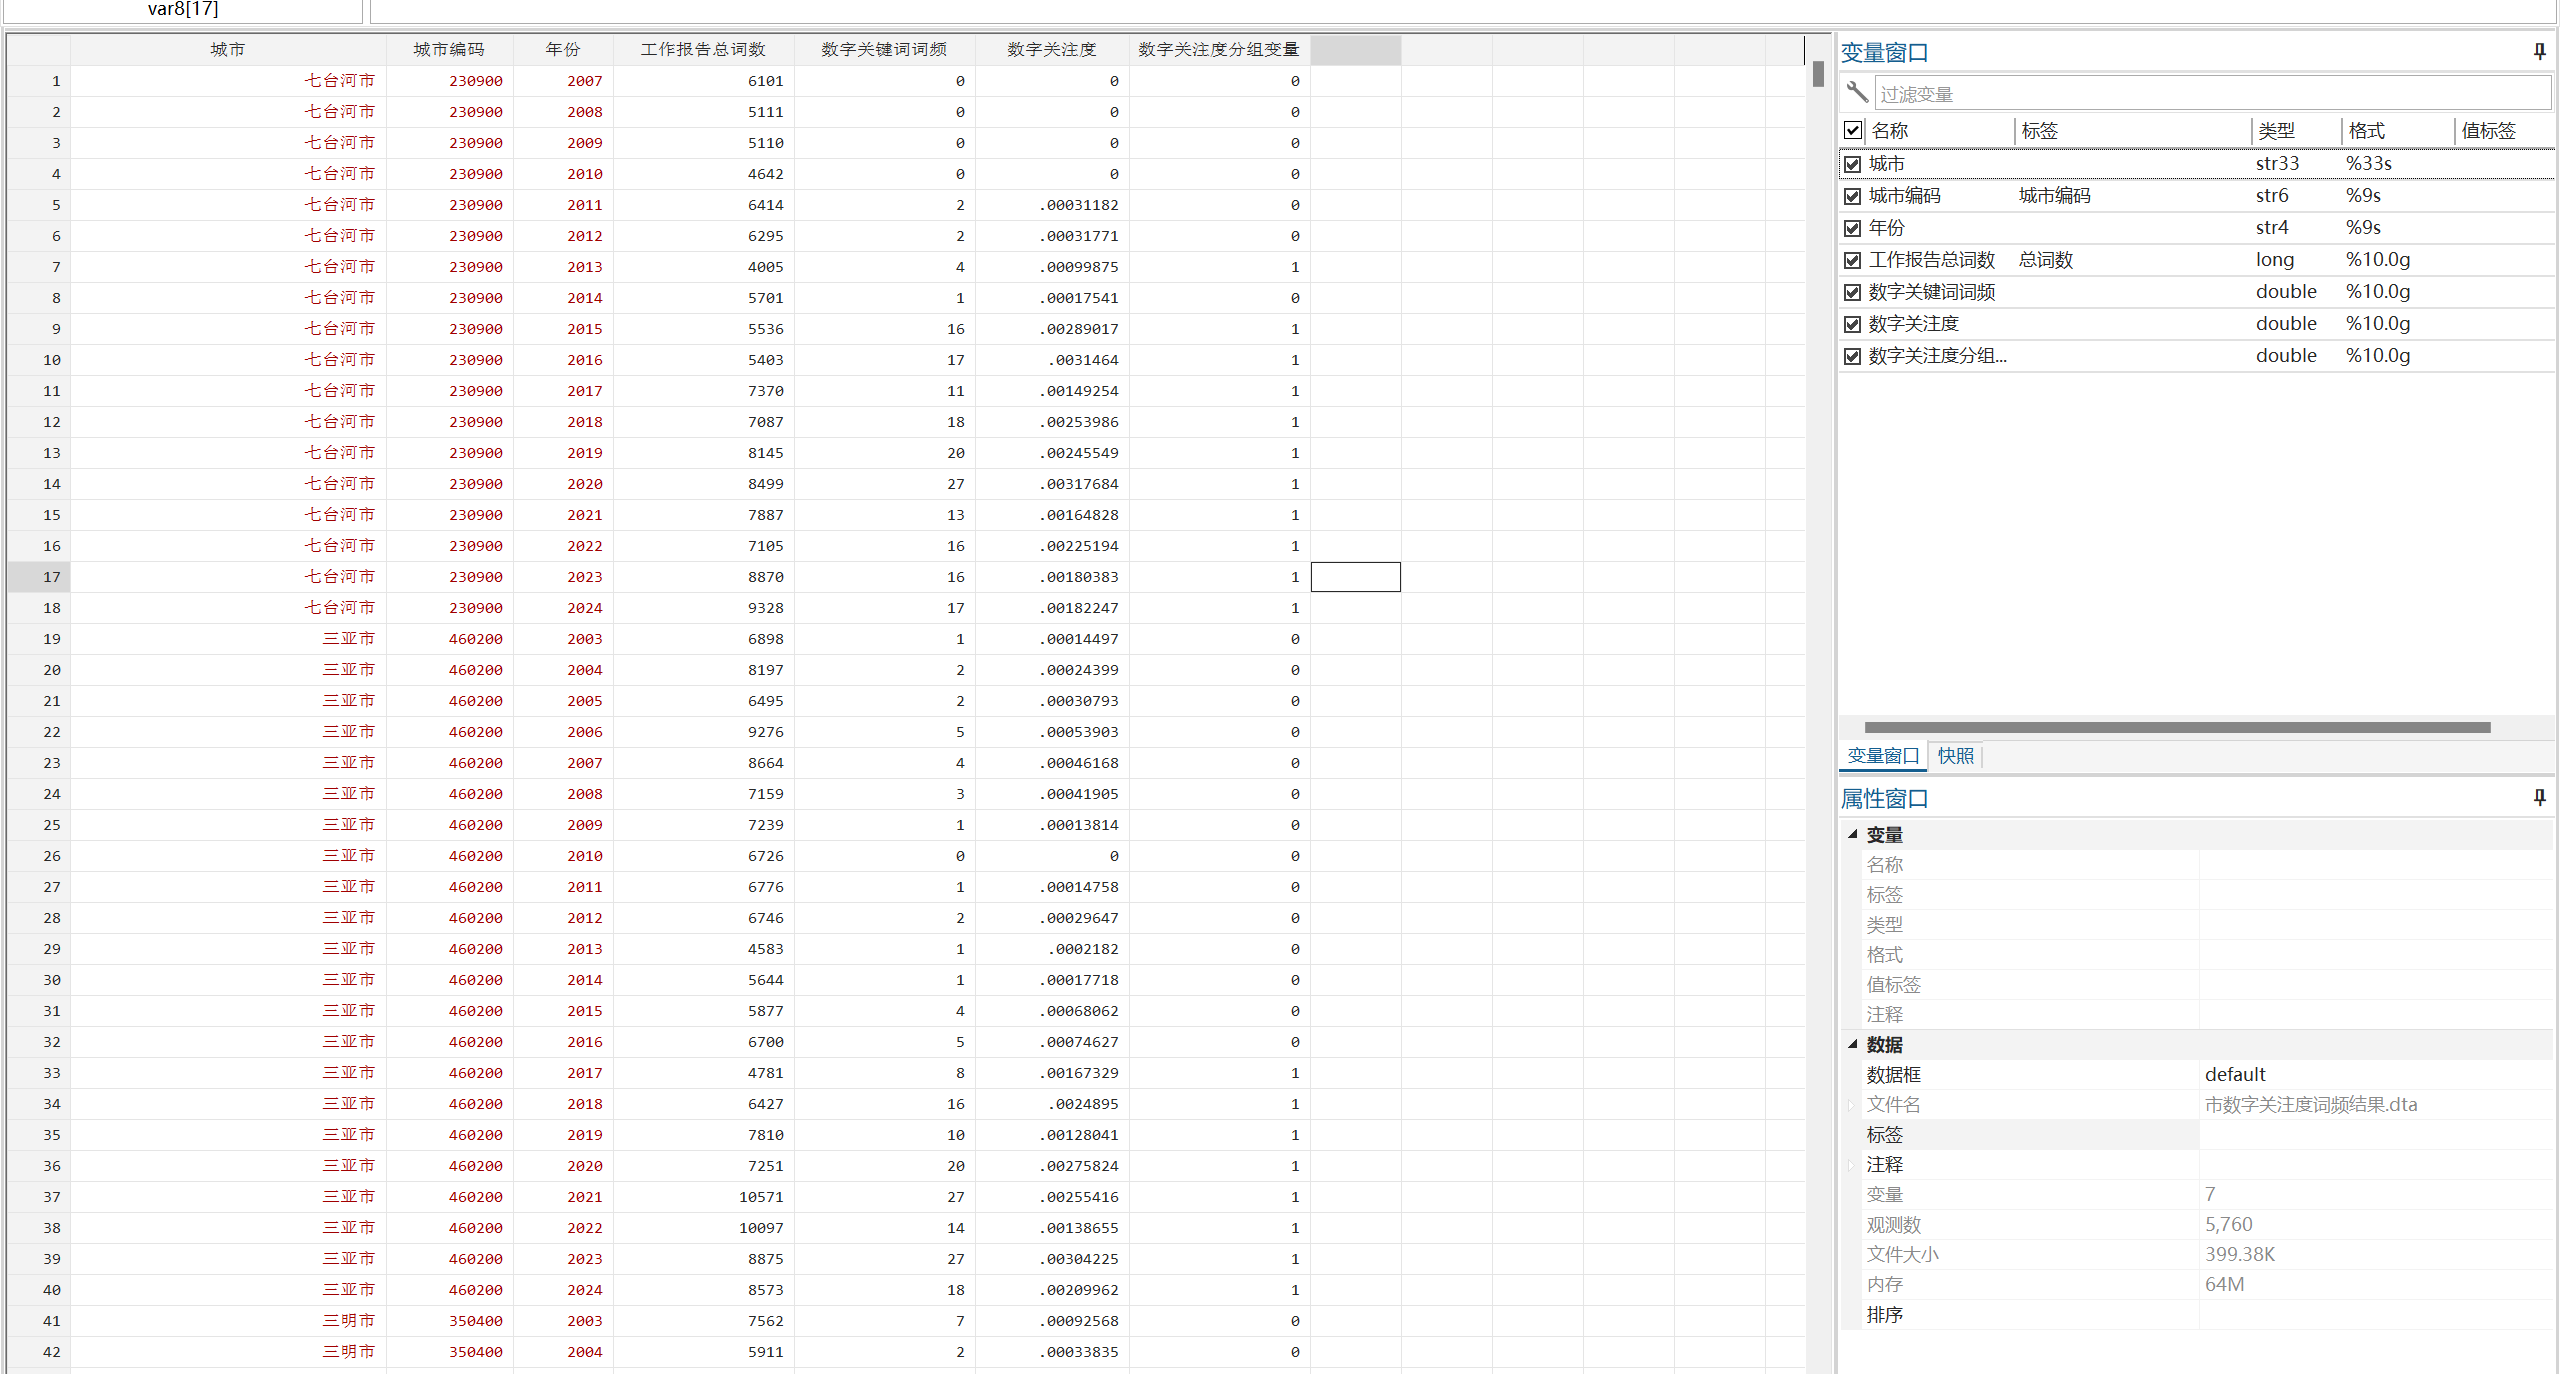Image resolution: width=2560 pixels, height=1374 pixels.
Task: Collapse the 变量 section in properties
Action: coord(1853,834)
